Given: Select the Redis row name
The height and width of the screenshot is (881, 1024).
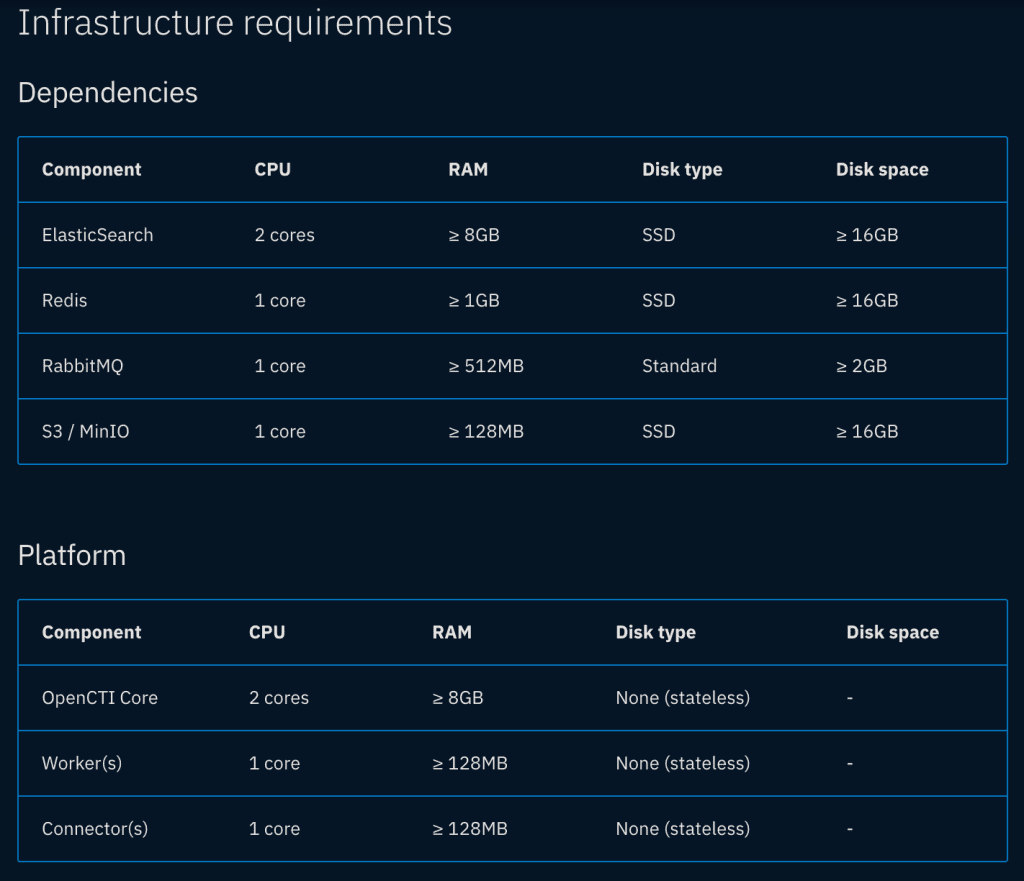Looking at the screenshot, I should 64,301.
